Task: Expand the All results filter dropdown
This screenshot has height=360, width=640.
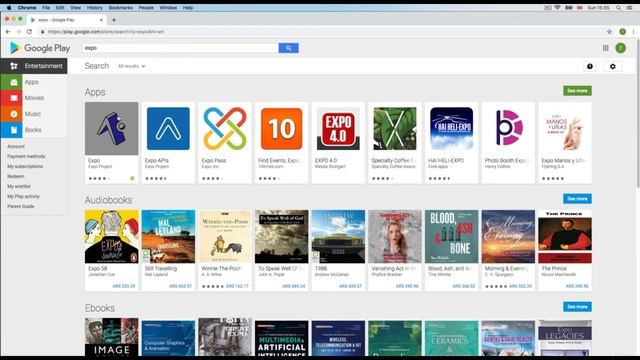Action: coord(131,66)
